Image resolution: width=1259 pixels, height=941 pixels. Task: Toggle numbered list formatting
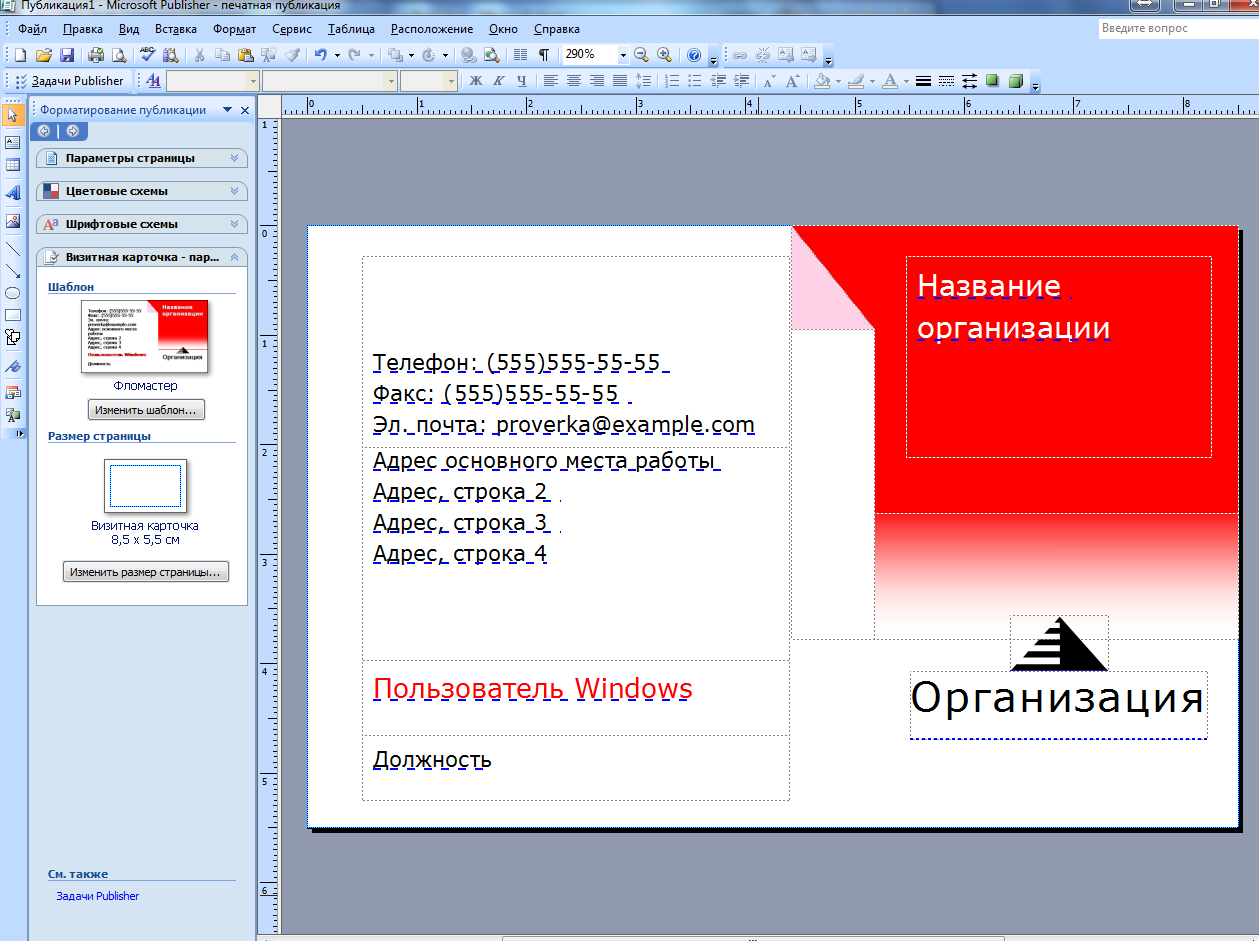pos(672,81)
